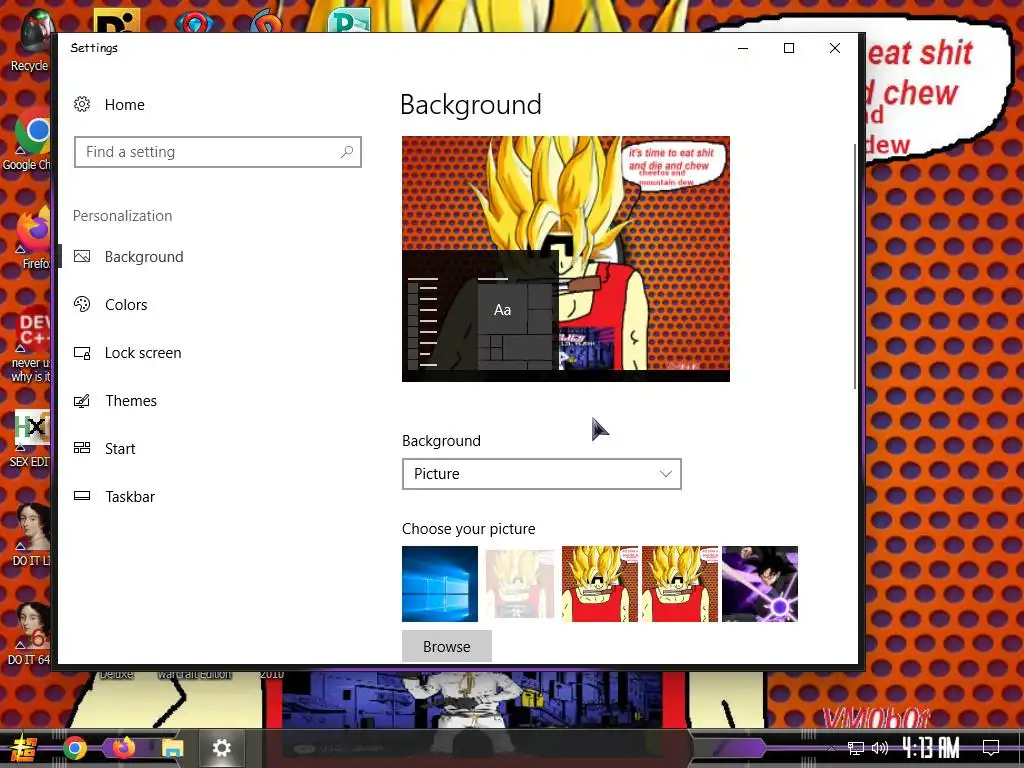Screen dimensions: 1024x768
Task: Click the Lock screen icon
Action: 82,353
